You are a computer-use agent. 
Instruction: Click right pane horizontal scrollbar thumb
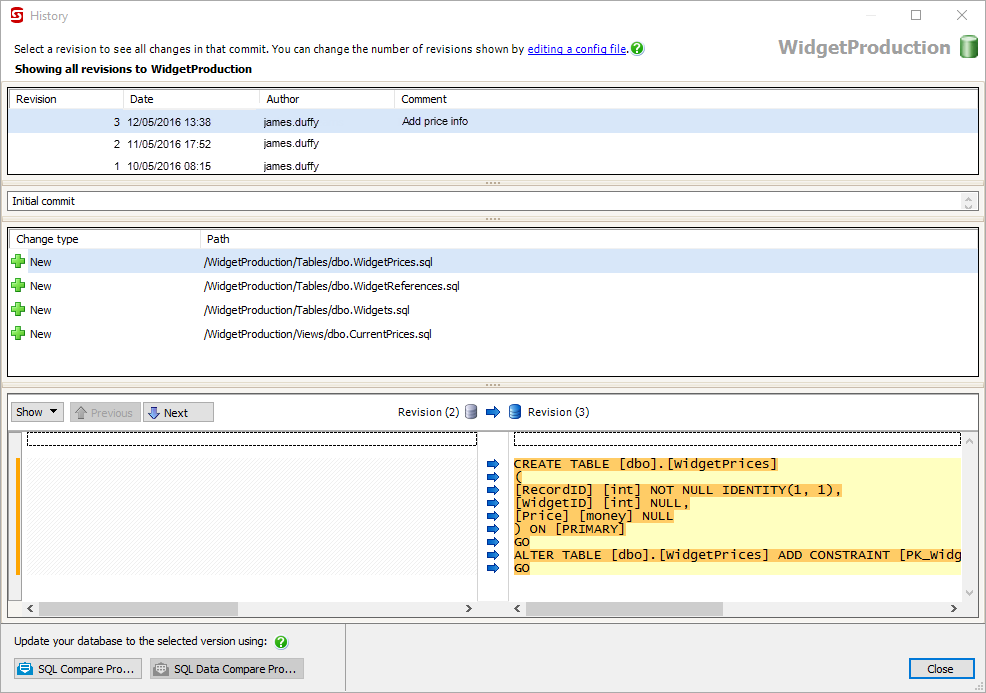[623, 609]
